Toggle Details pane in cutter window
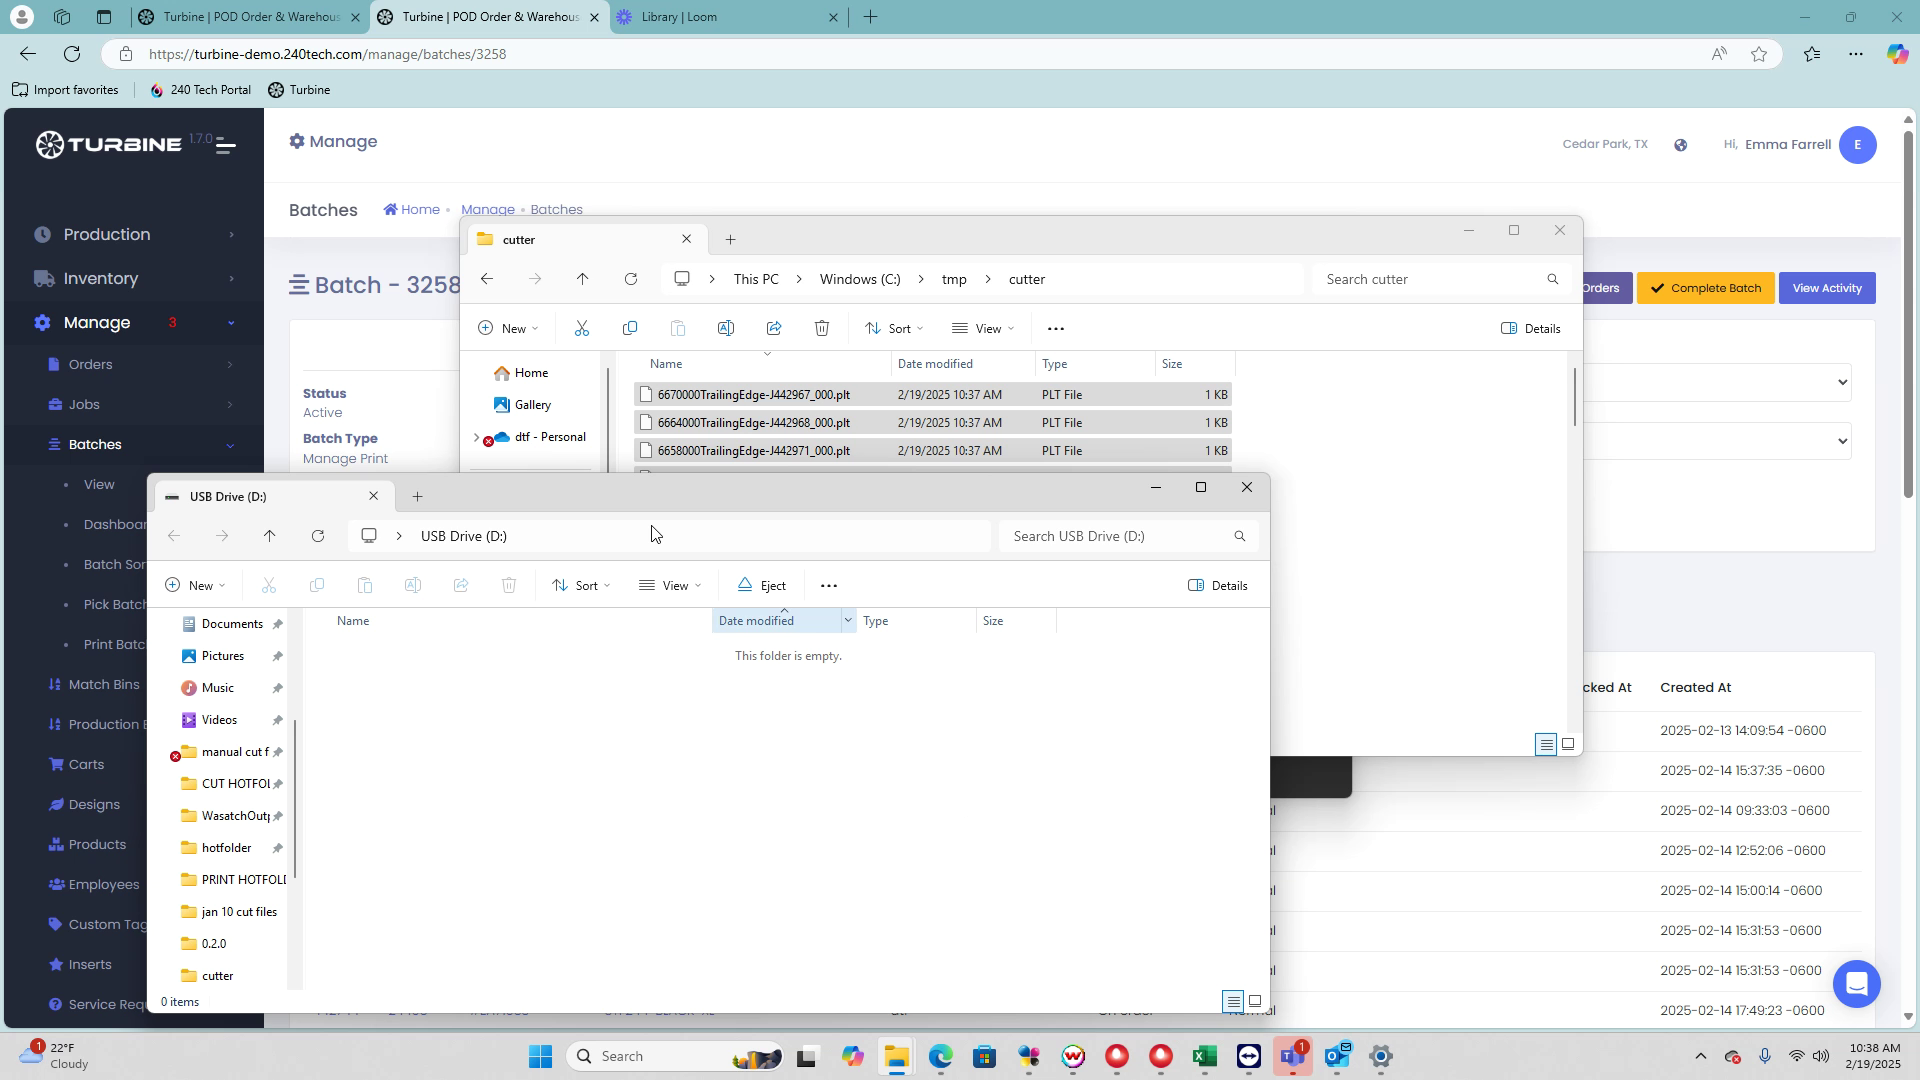Screen dimensions: 1920x1080 coord(1530,329)
